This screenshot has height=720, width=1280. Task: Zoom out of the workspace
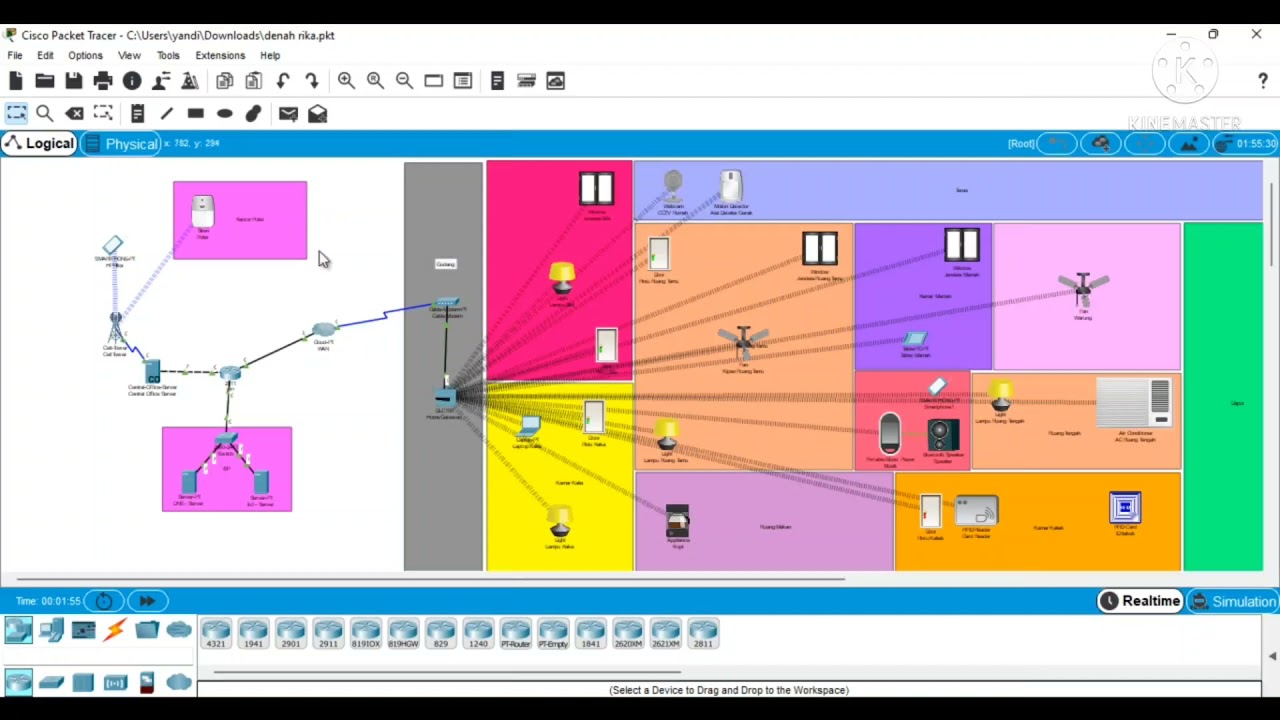[405, 81]
